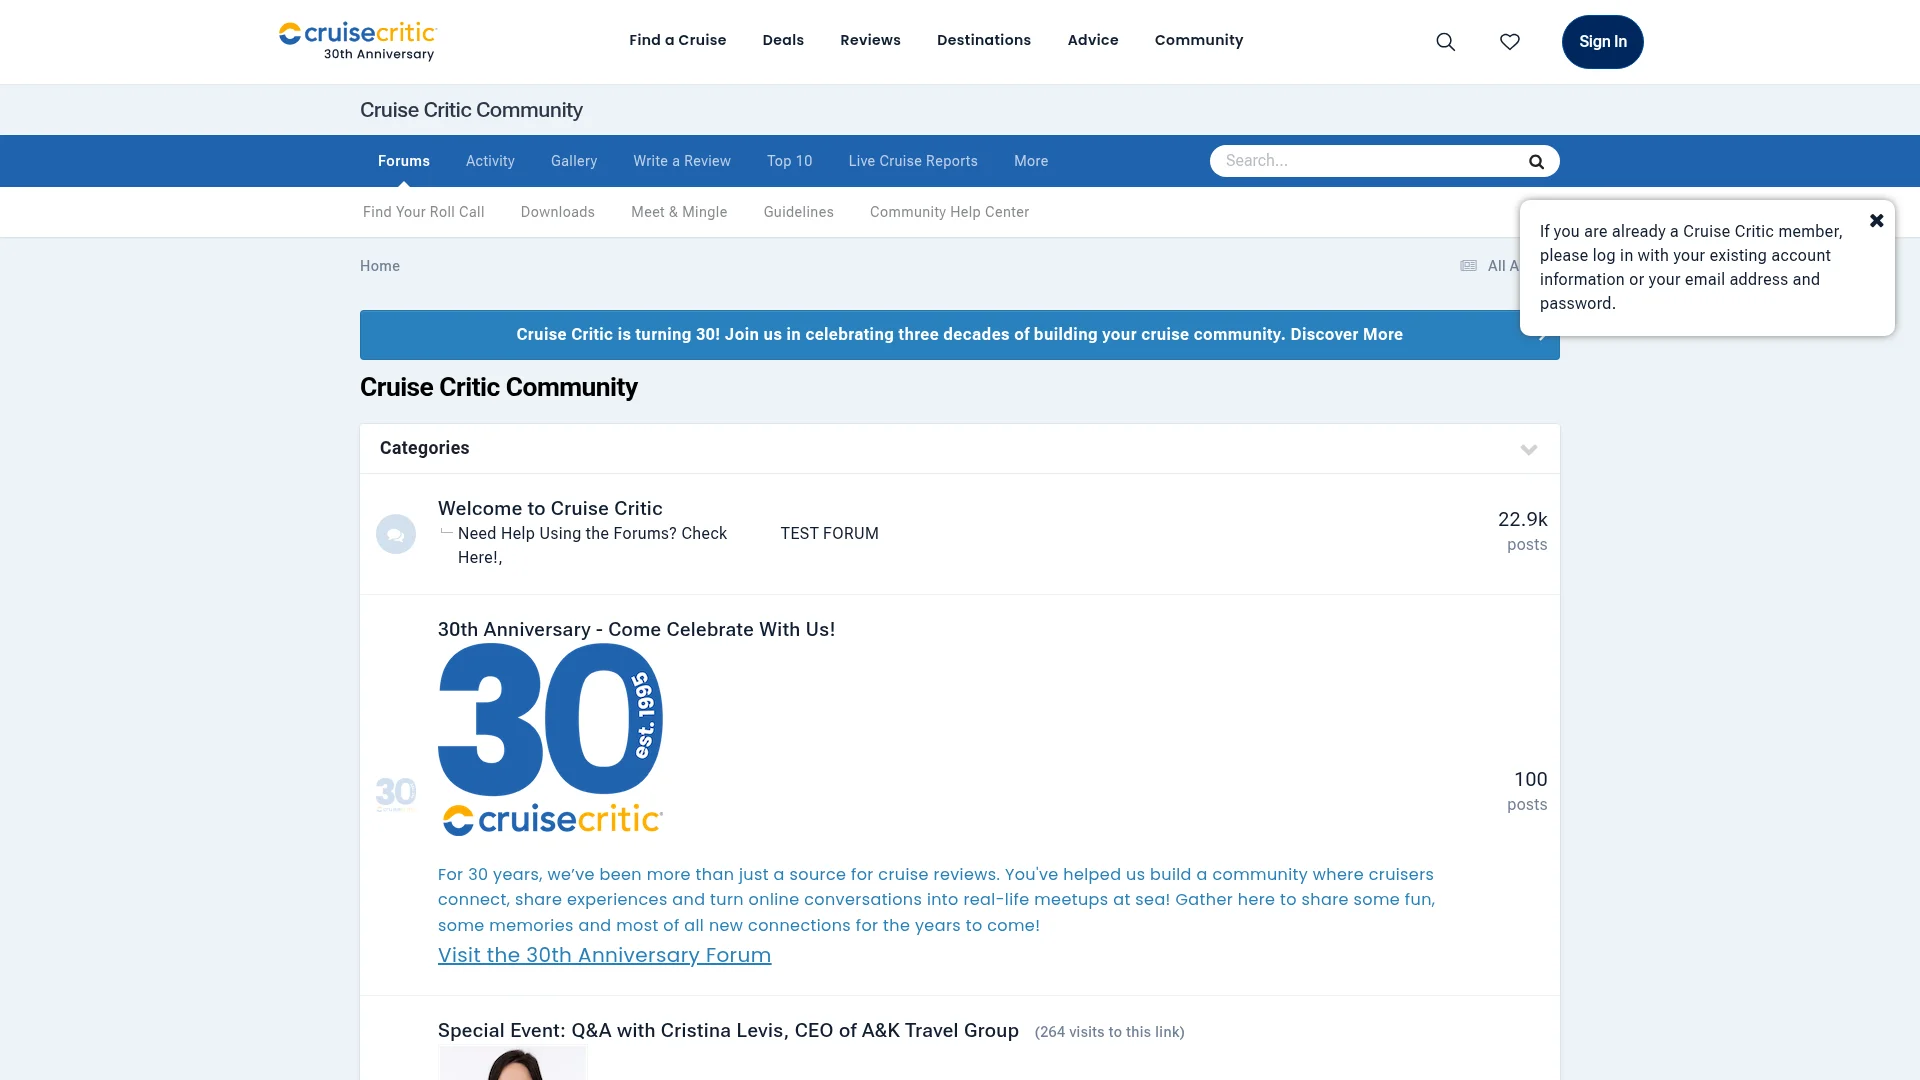Open the top header search icon

click(x=1445, y=42)
